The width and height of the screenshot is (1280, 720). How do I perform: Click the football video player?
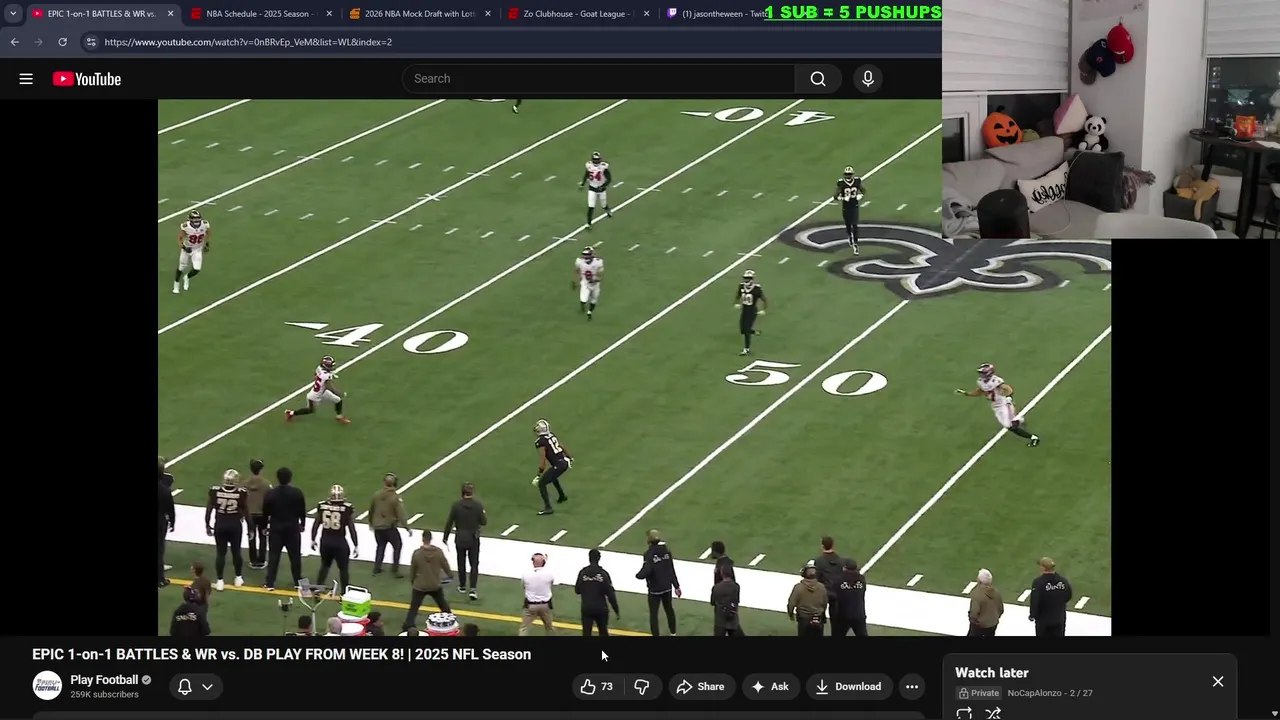coord(634,367)
